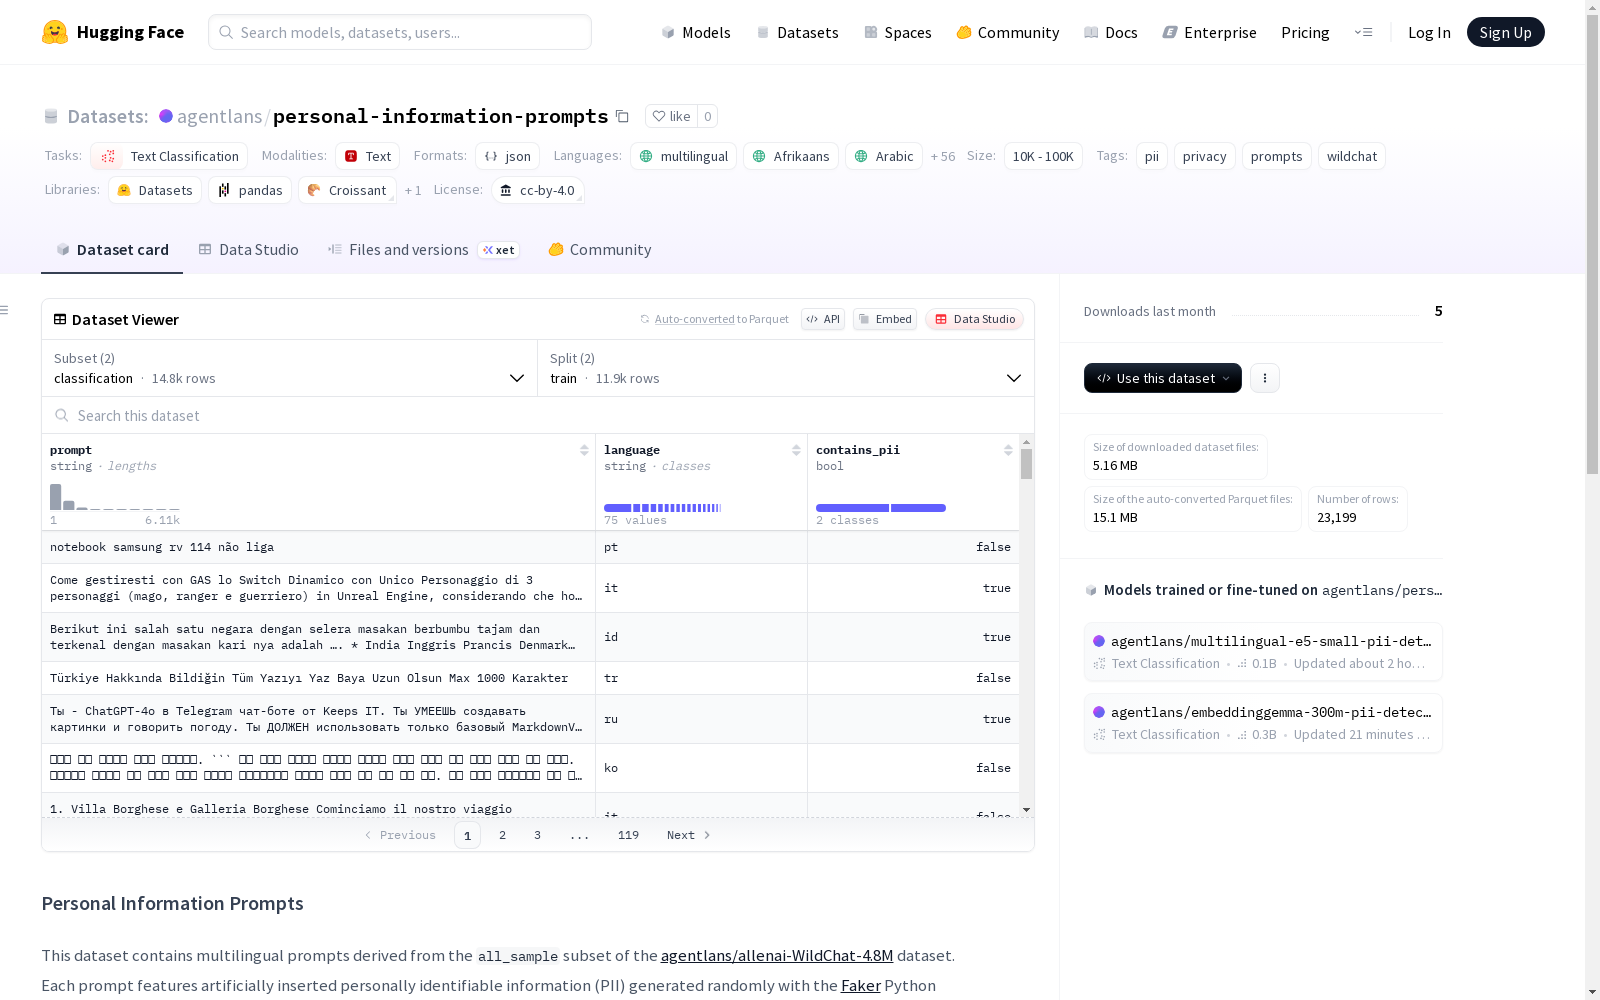Viewport: 1600px width, 1000px height.
Task: Click the wildchat tag
Action: (1352, 156)
